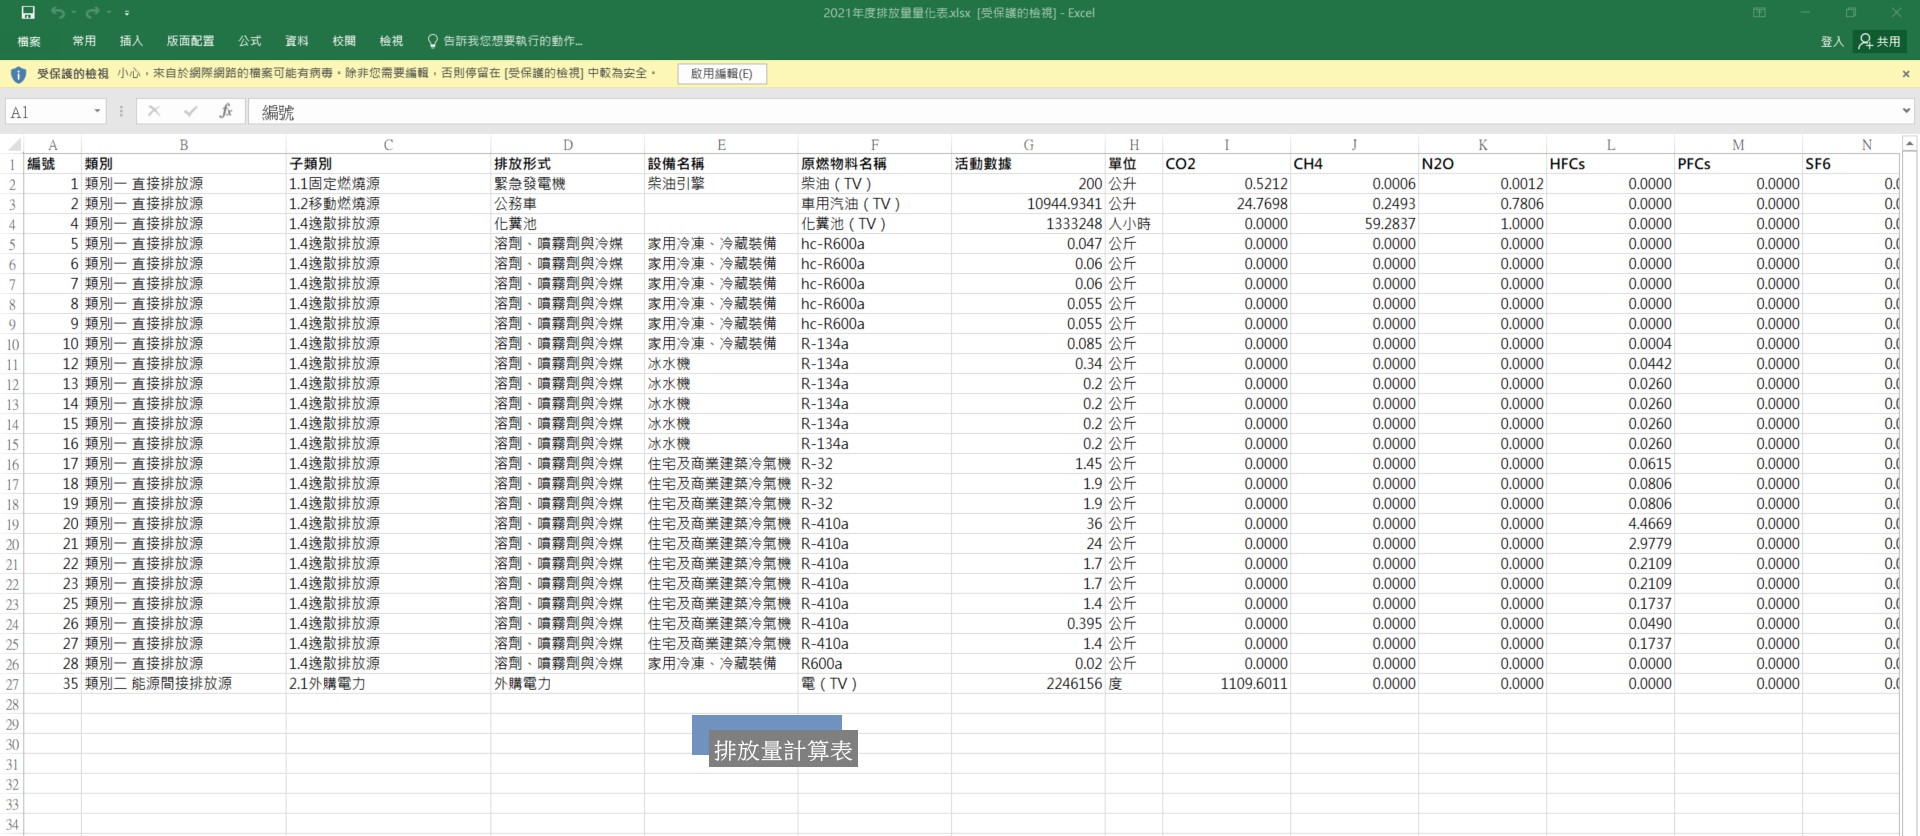The image size is (1920, 836).
Task: Open the Customize Quick Access Toolbar dropdown
Action: pyautogui.click(x=127, y=13)
